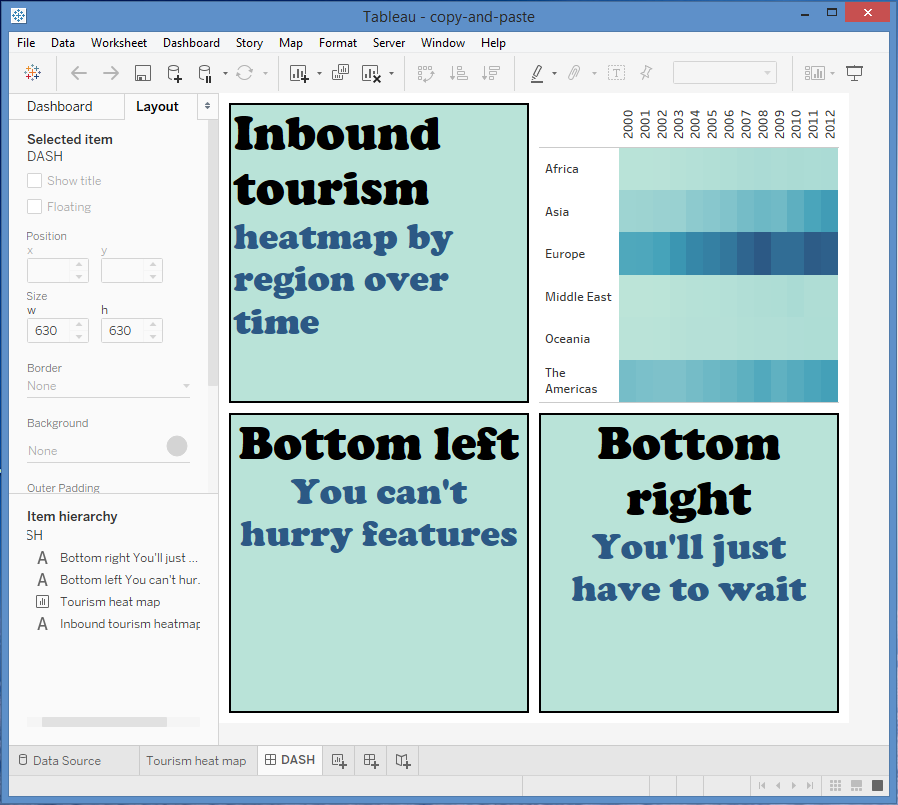Toggle the Show title checkbox
Screen dimensions: 898x805
point(35,181)
